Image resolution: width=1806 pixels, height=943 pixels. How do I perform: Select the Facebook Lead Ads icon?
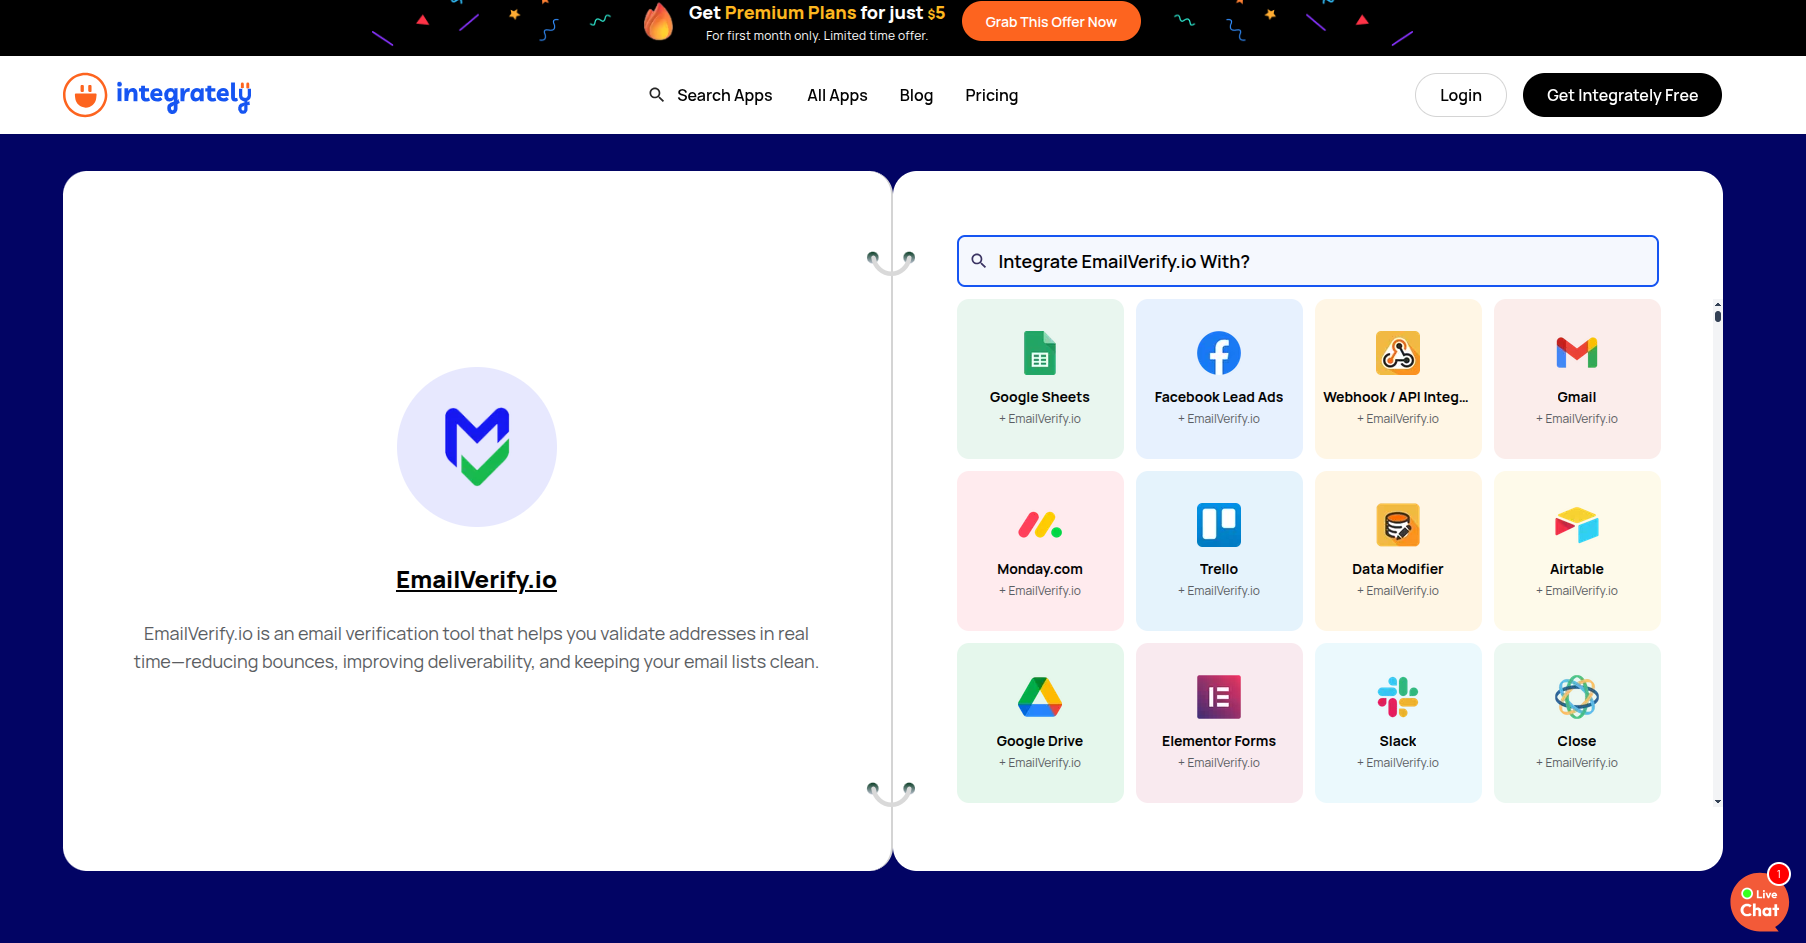click(x=1219, y=353)
